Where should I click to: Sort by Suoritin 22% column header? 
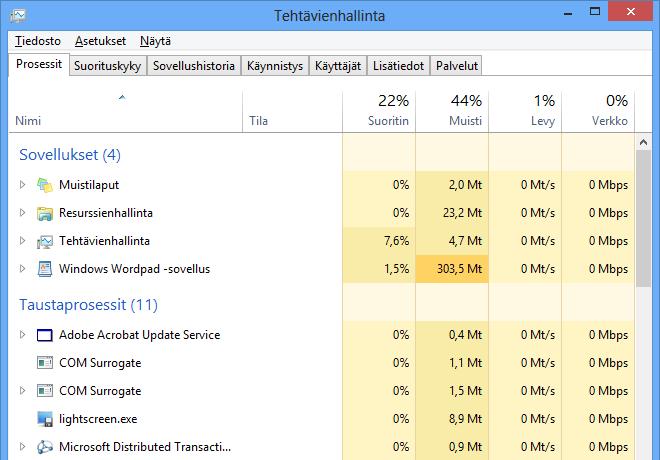pos(379,112)
